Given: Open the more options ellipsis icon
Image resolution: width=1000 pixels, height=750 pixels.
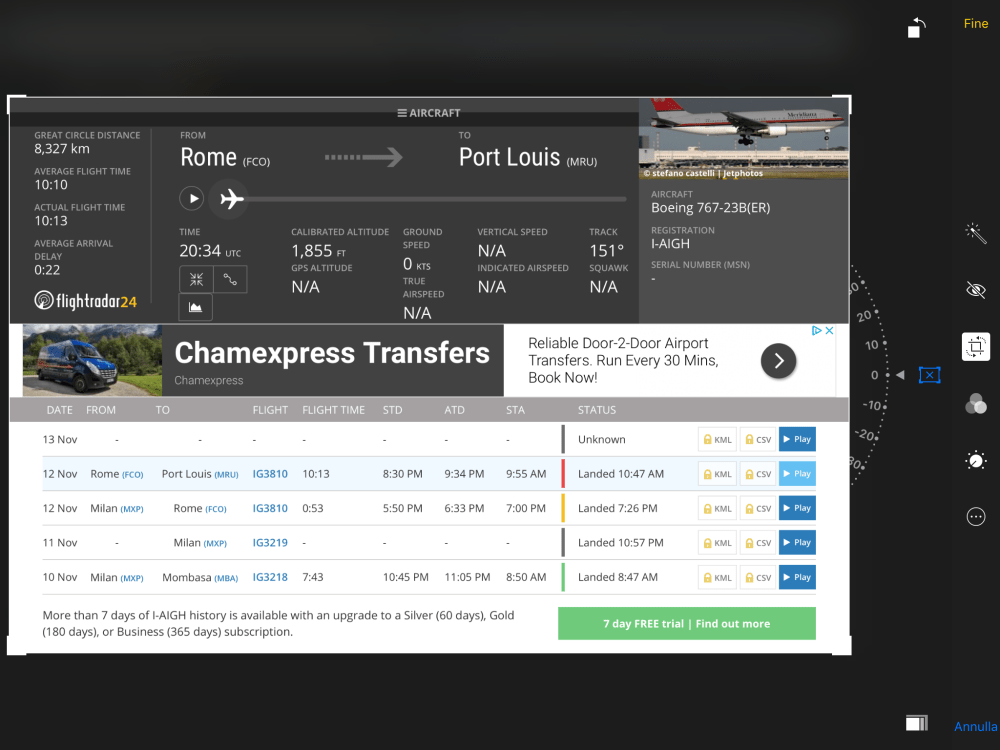Looking at the screenshot, I should (x=976, y=517).
